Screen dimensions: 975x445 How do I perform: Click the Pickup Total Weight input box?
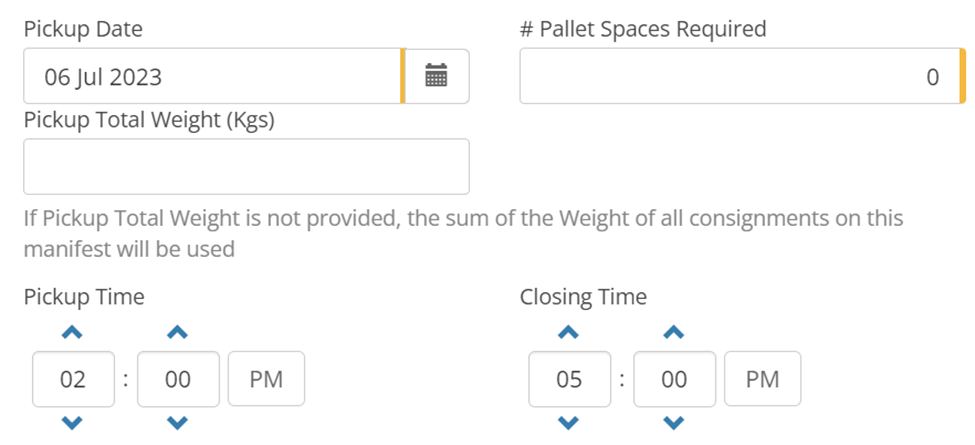click(x=246, y=166)
